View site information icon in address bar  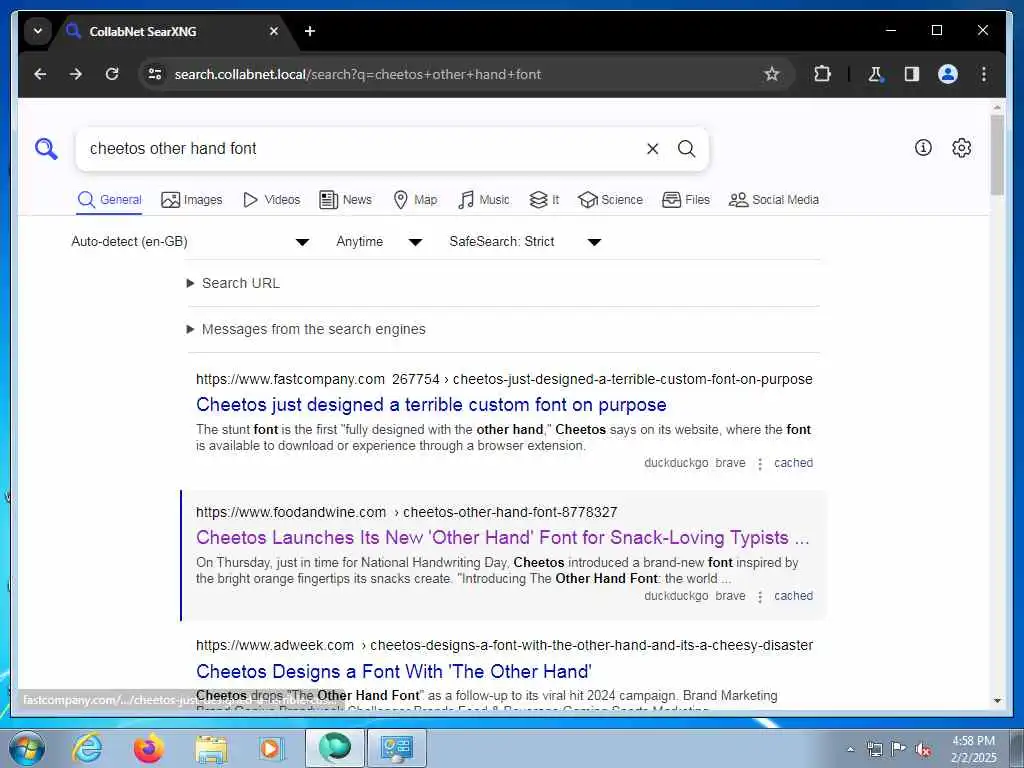[x=155, y=74]
